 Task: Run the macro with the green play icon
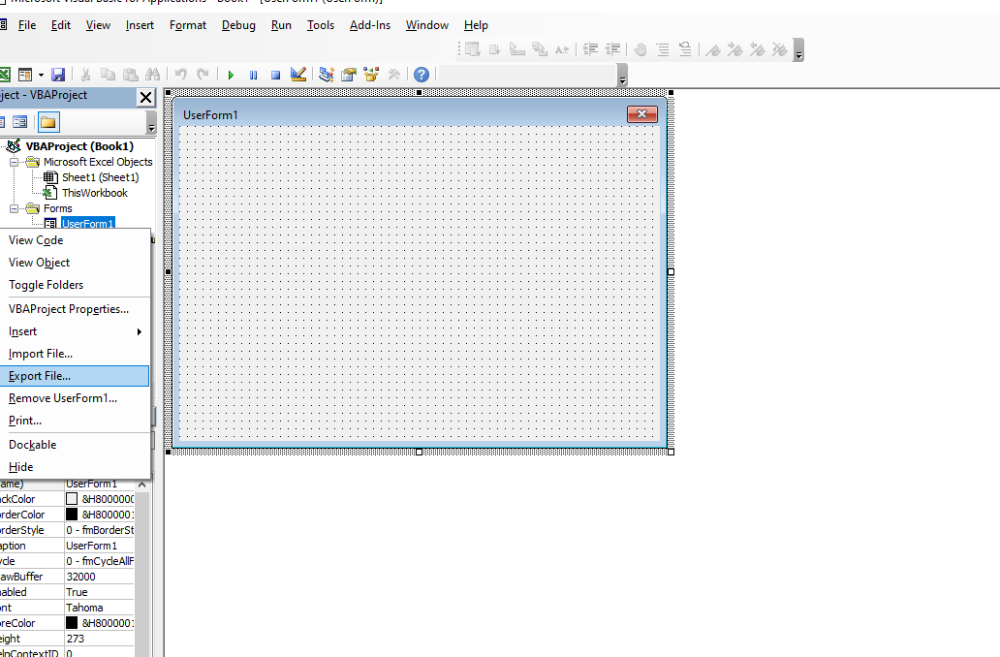click(231, 75)
